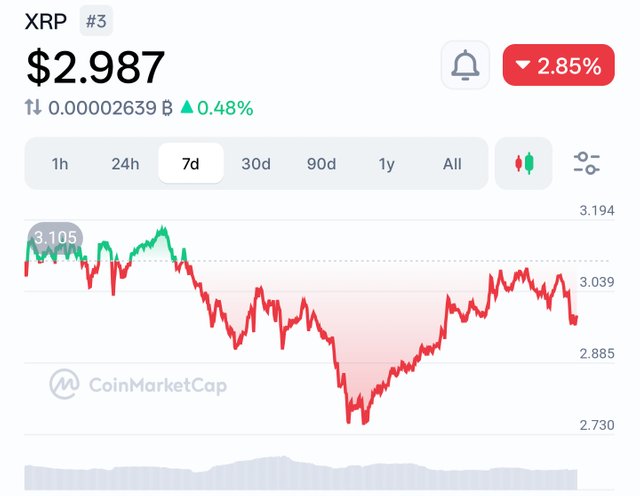This screenshot has height=496, width=640.
Task: Tap the green 0.48% BTC change
Action: click(x=217, y=108)
